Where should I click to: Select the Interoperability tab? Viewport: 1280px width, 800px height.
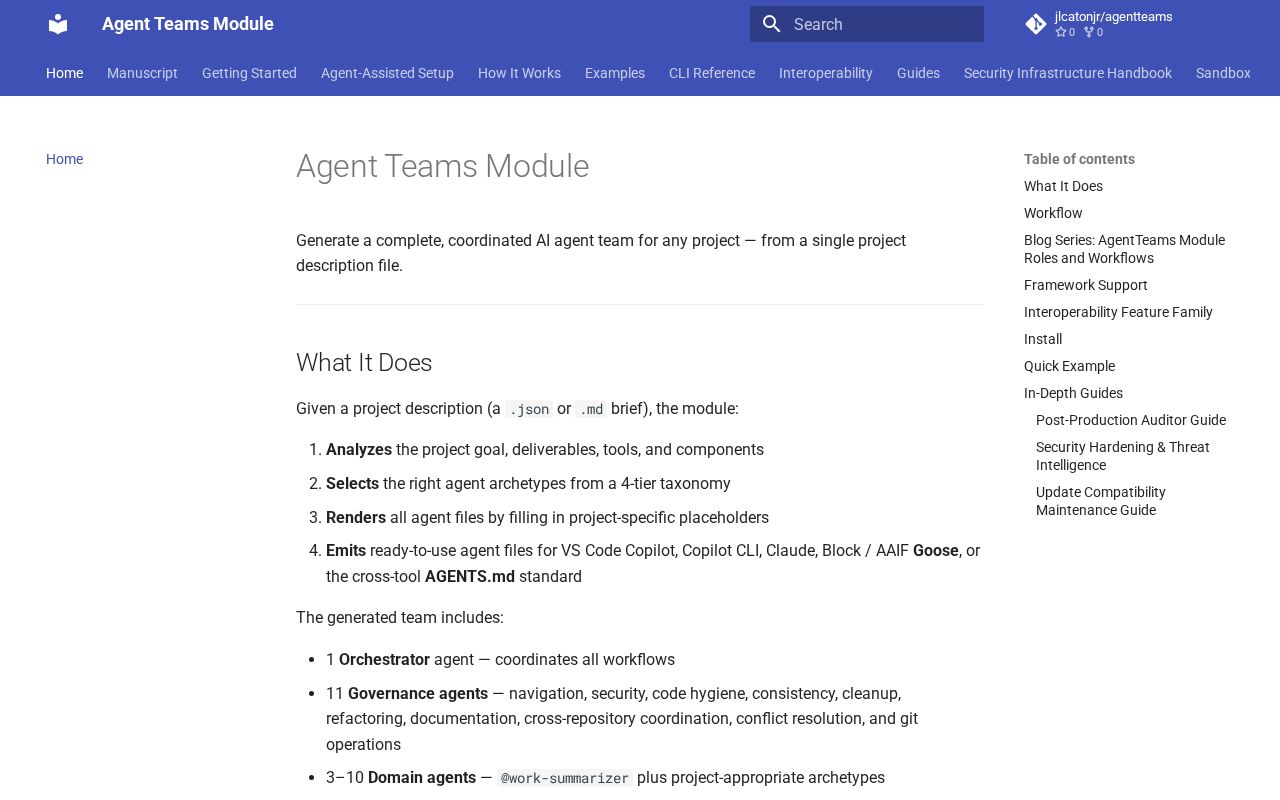click(x=826, y=73)
